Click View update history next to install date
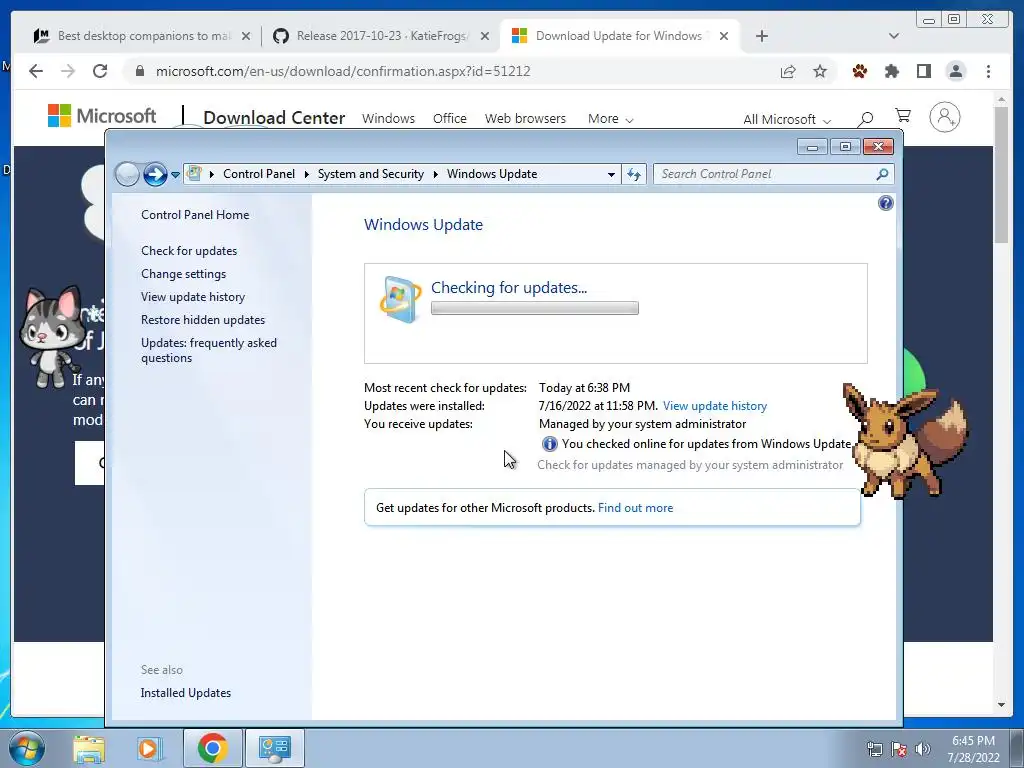1024x768 pixels. (x=714, y=406)
